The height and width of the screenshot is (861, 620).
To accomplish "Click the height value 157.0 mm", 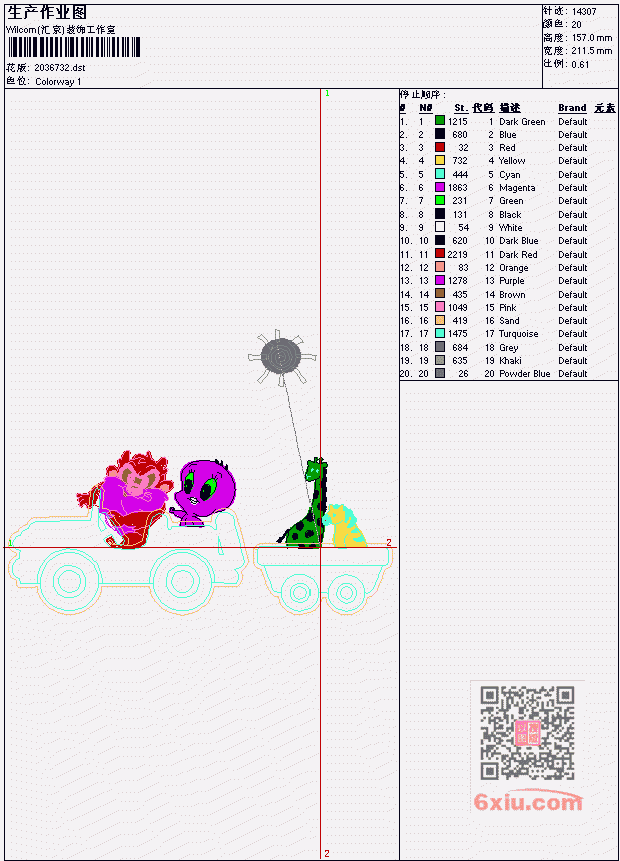I will tap(592, 38).
